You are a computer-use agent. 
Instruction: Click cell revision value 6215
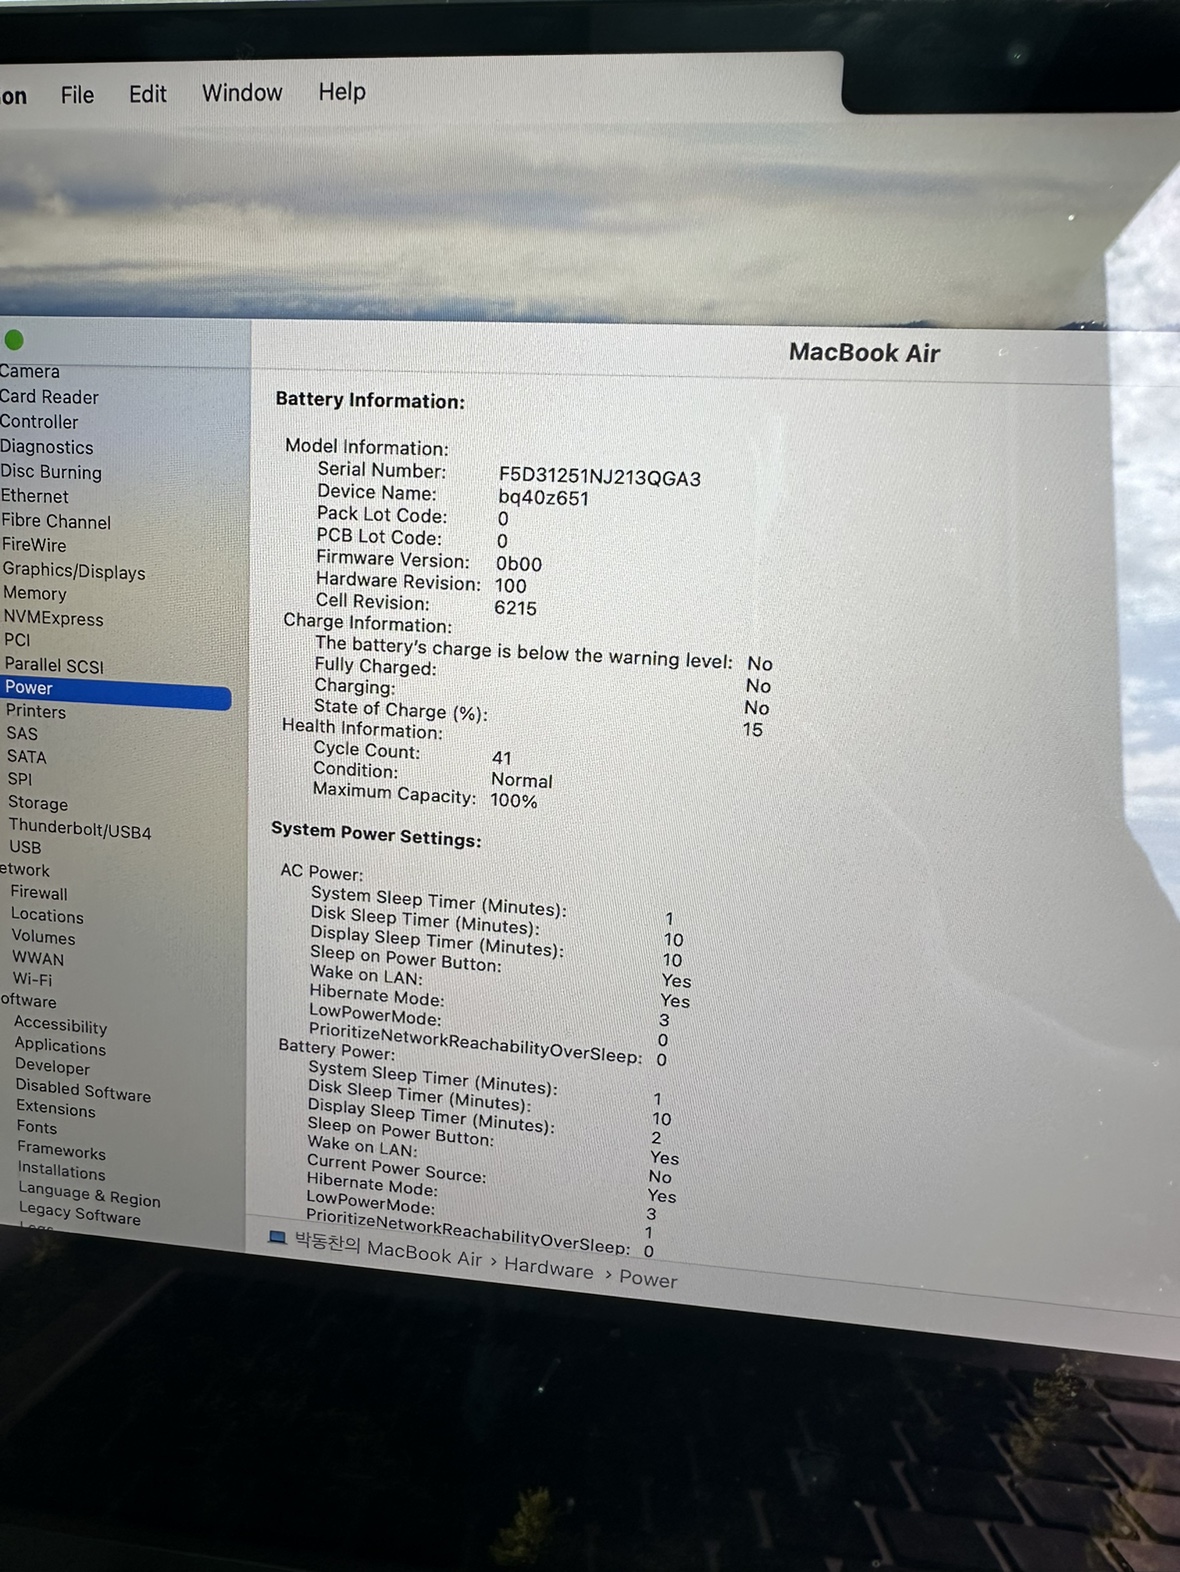click(515, 608)
